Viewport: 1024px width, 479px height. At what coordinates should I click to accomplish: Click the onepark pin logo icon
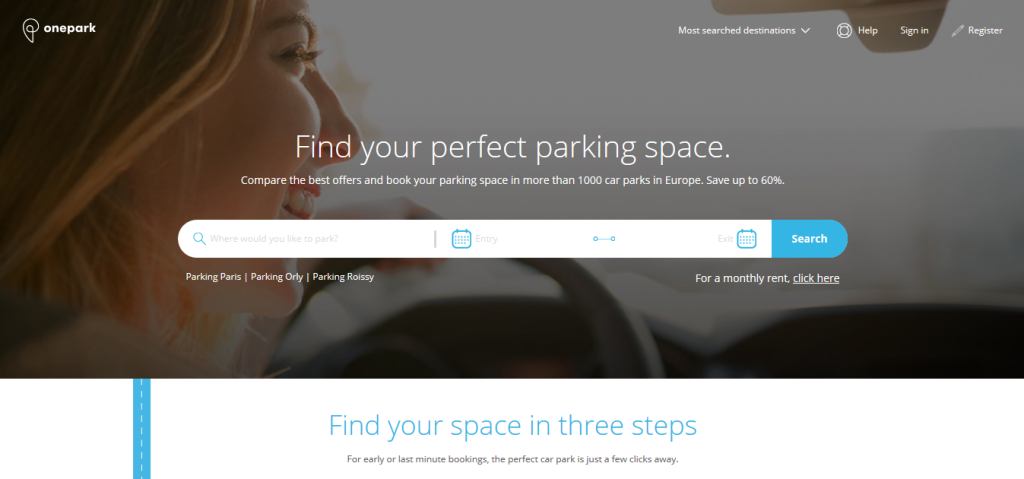[31, 31]
